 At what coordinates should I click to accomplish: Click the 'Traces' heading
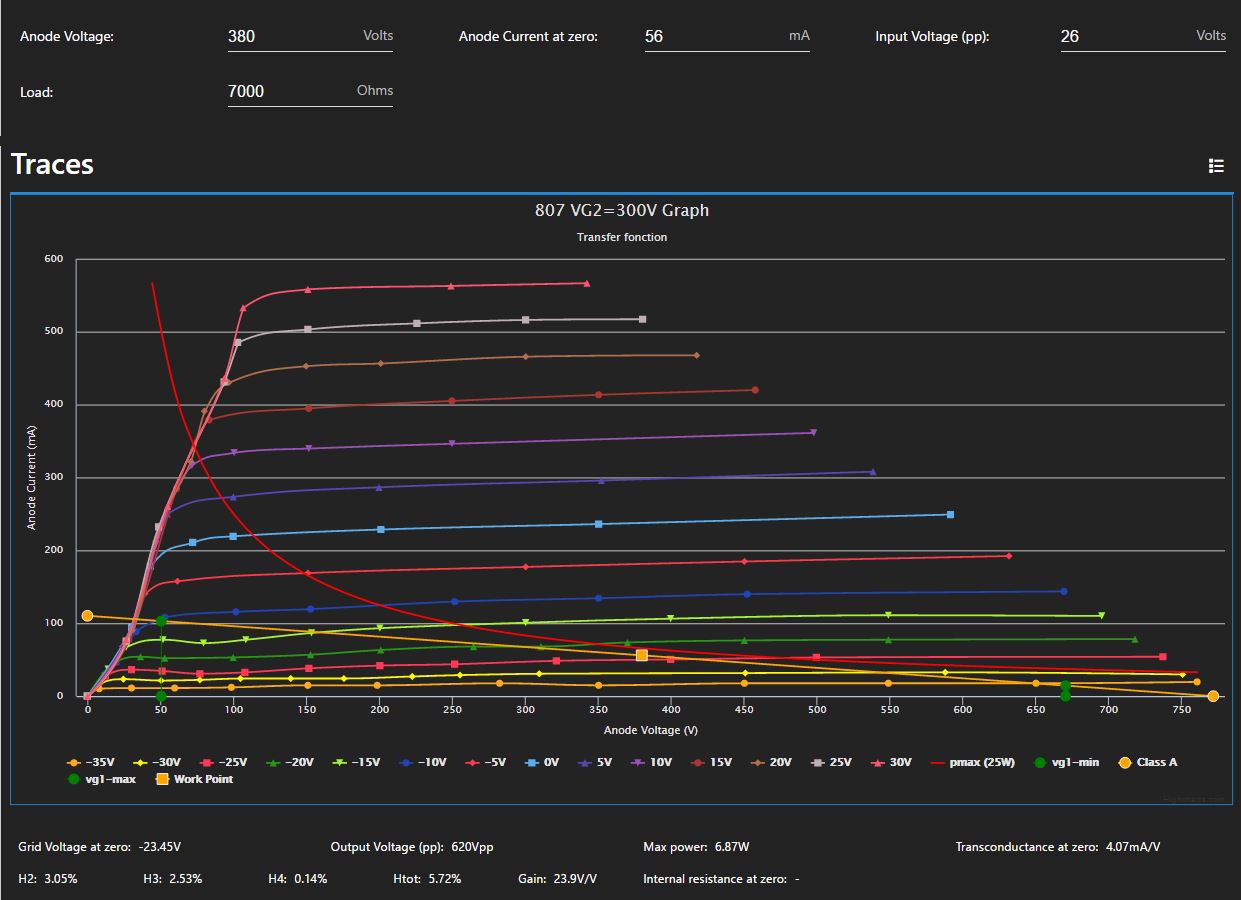click(x=52, y=165)
